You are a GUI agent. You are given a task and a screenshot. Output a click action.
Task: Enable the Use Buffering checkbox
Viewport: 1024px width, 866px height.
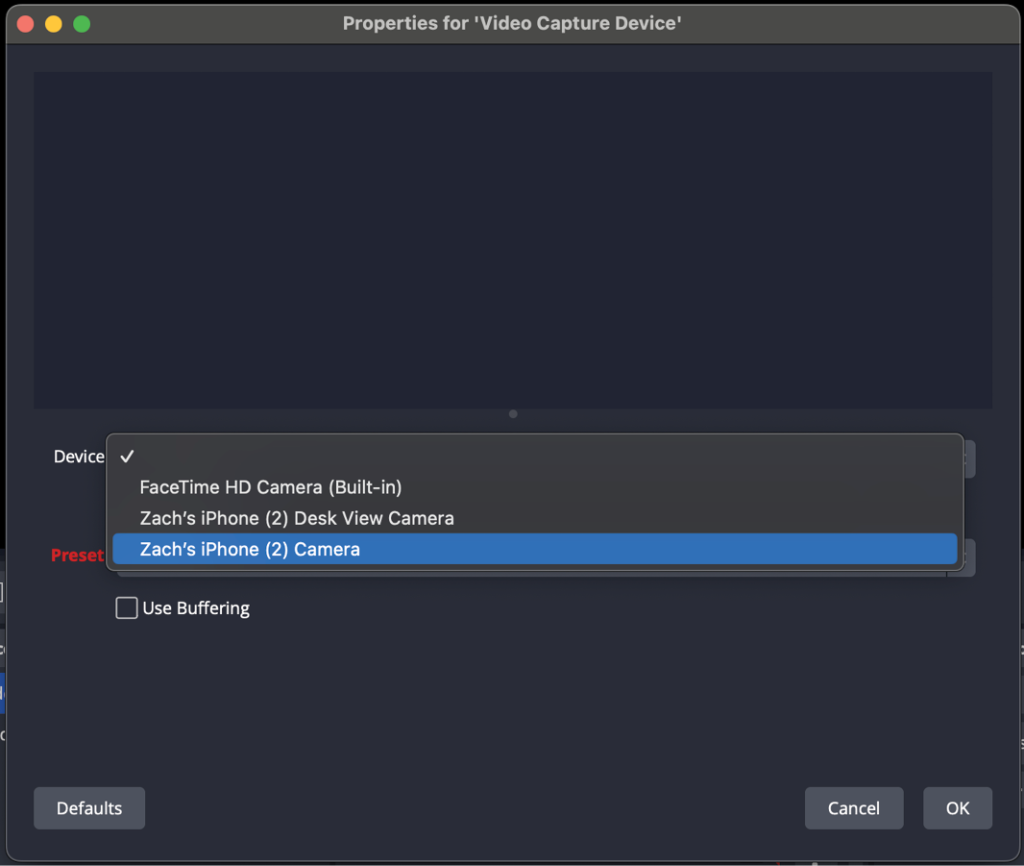coord(127,608)
